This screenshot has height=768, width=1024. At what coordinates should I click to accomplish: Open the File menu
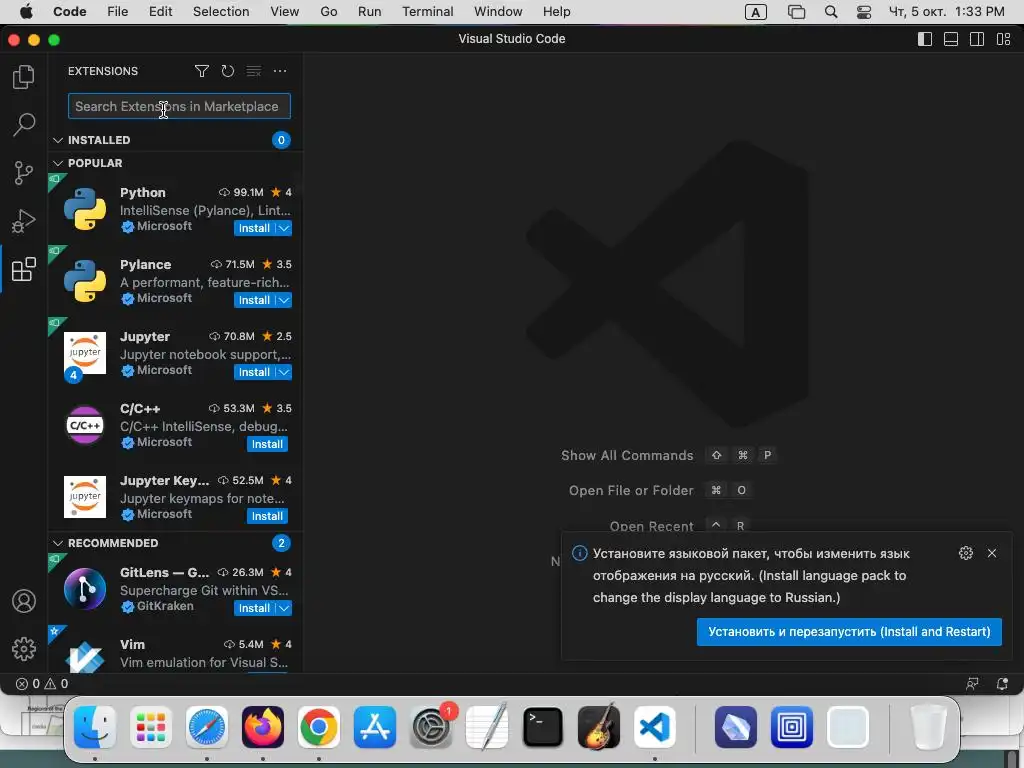pos(118,12)
